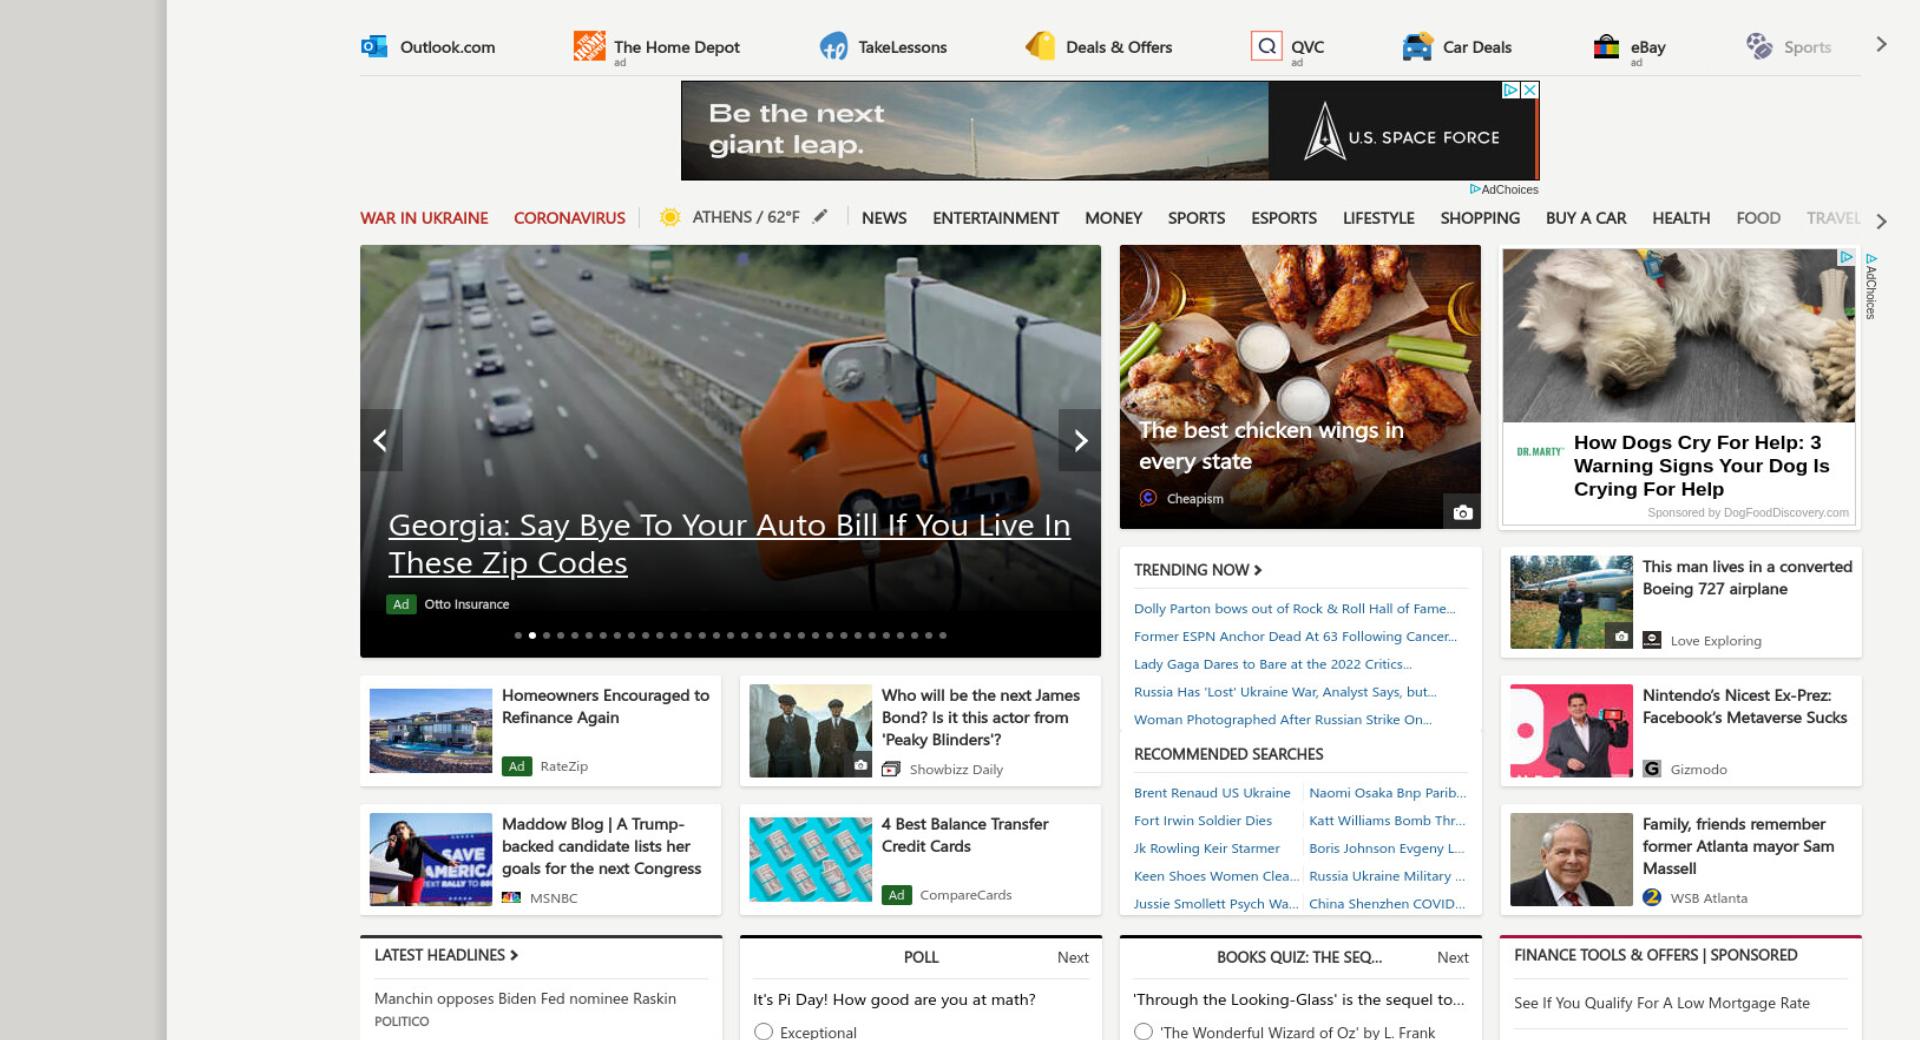Screen dimensions: 1920x1040
Task: Go to the Next poll question
Action: point(1073,958)
